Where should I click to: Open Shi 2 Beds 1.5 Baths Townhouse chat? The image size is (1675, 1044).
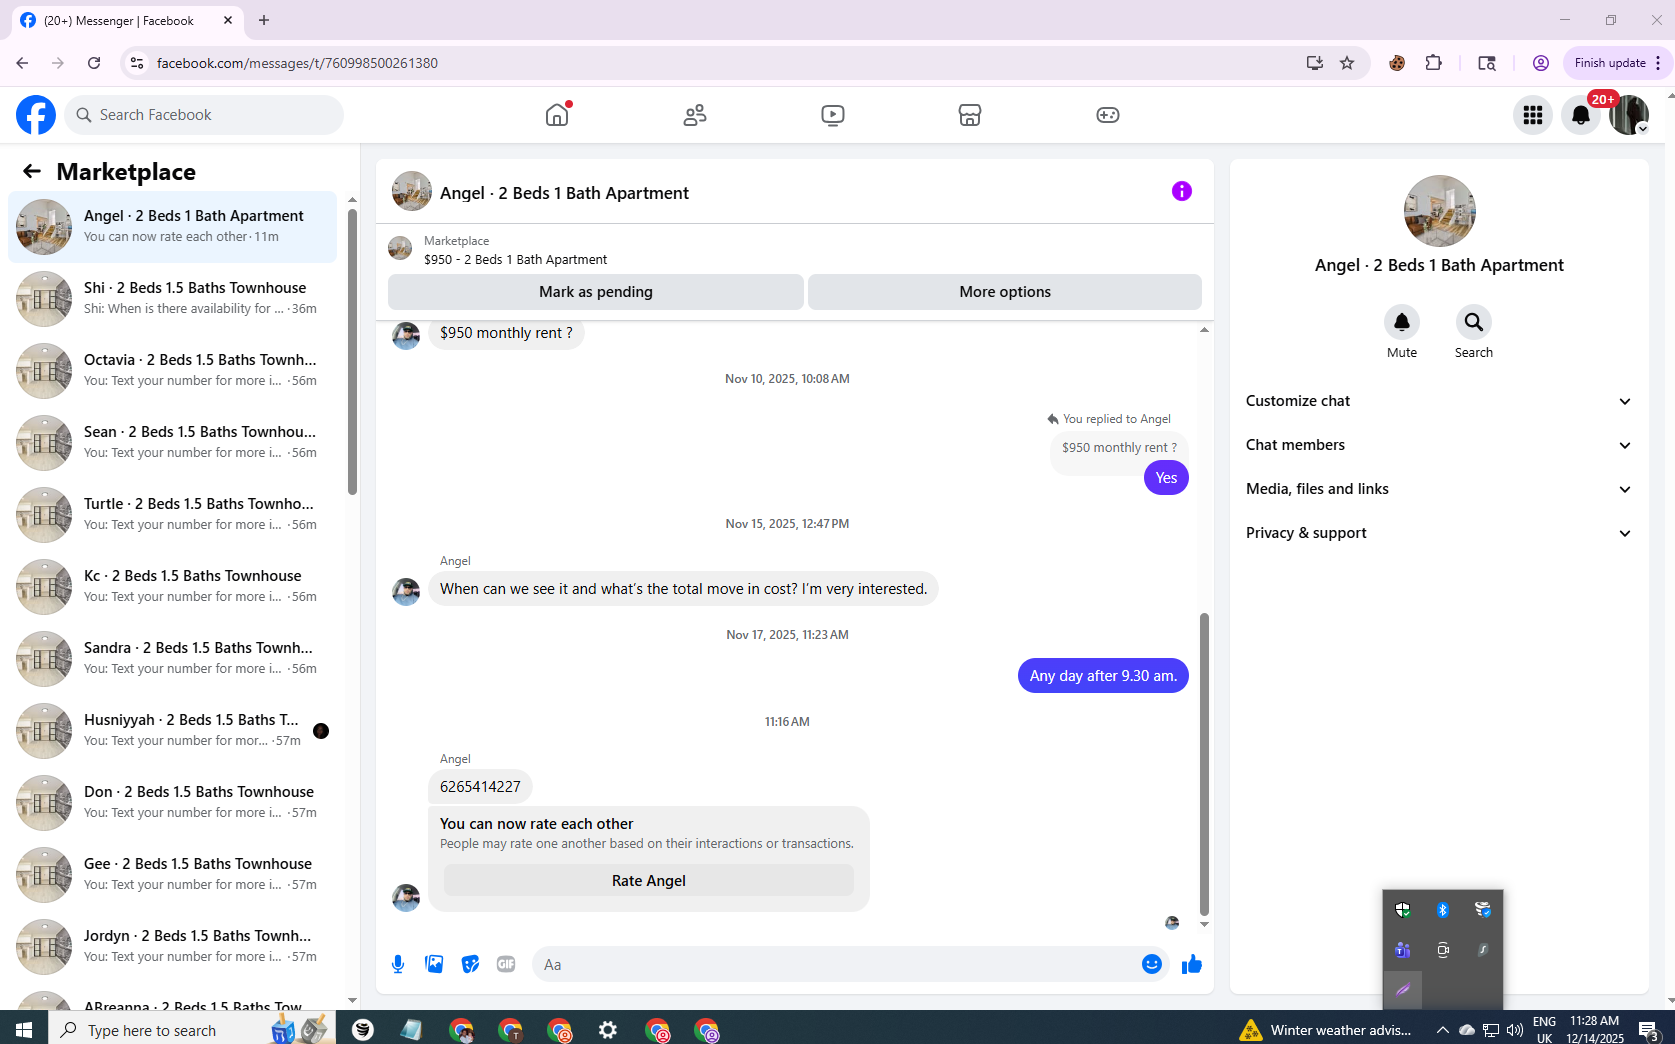click(x=172, y=298)
